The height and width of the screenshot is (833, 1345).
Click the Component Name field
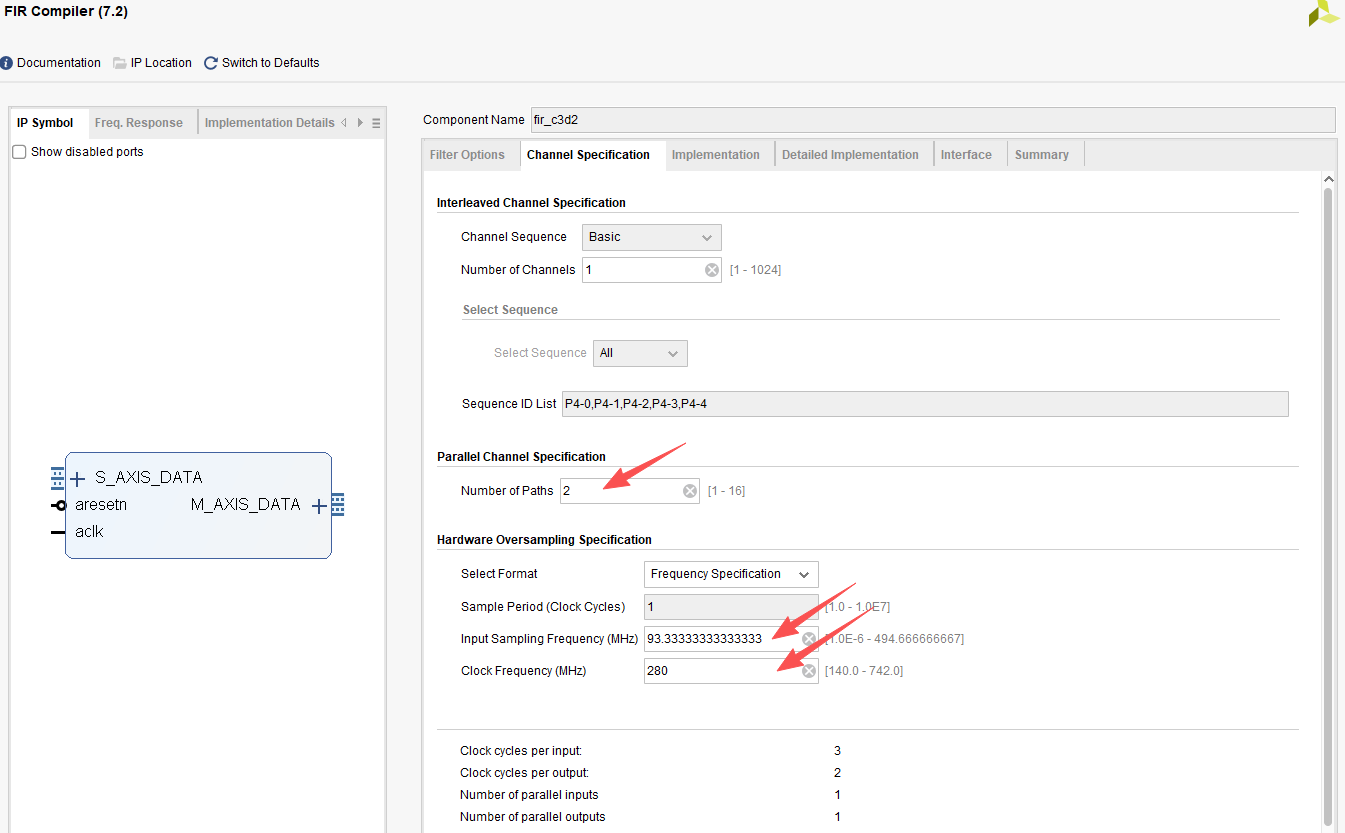[x=932, y=120]
